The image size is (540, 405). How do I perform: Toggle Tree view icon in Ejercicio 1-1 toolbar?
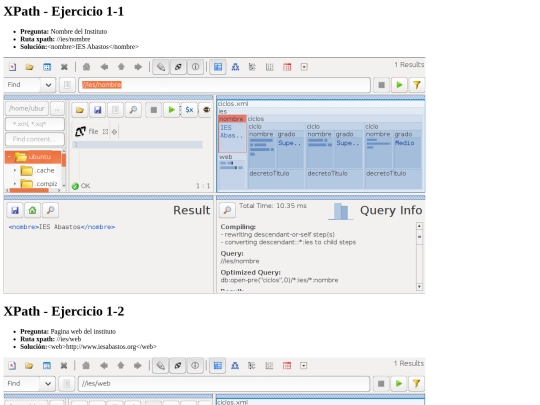click(235, 67)
